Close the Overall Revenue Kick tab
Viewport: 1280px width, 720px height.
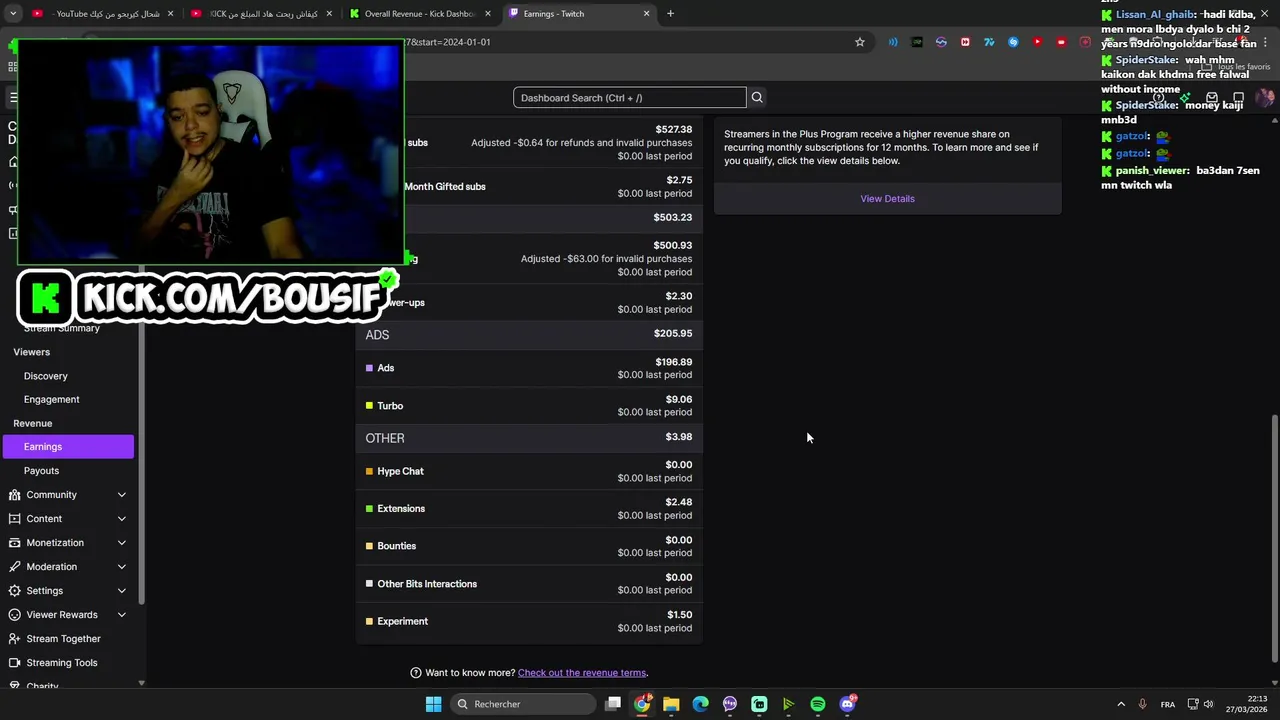point(488,14)
